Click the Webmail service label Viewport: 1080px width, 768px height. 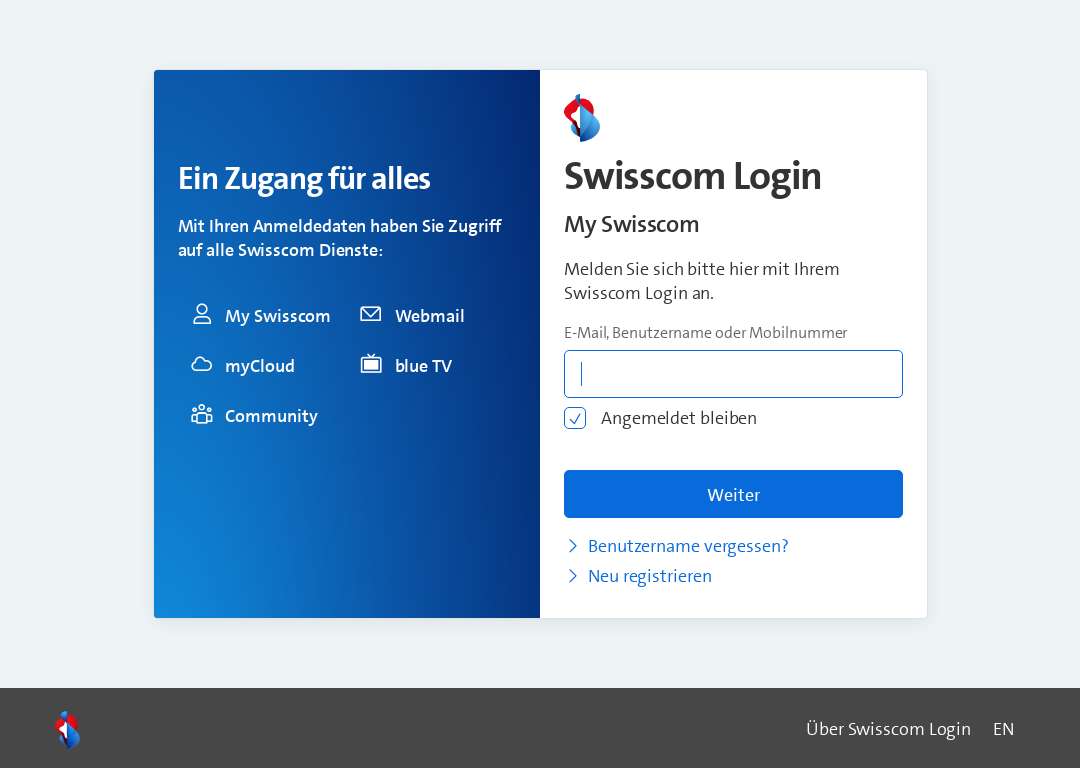pos(430,316)
